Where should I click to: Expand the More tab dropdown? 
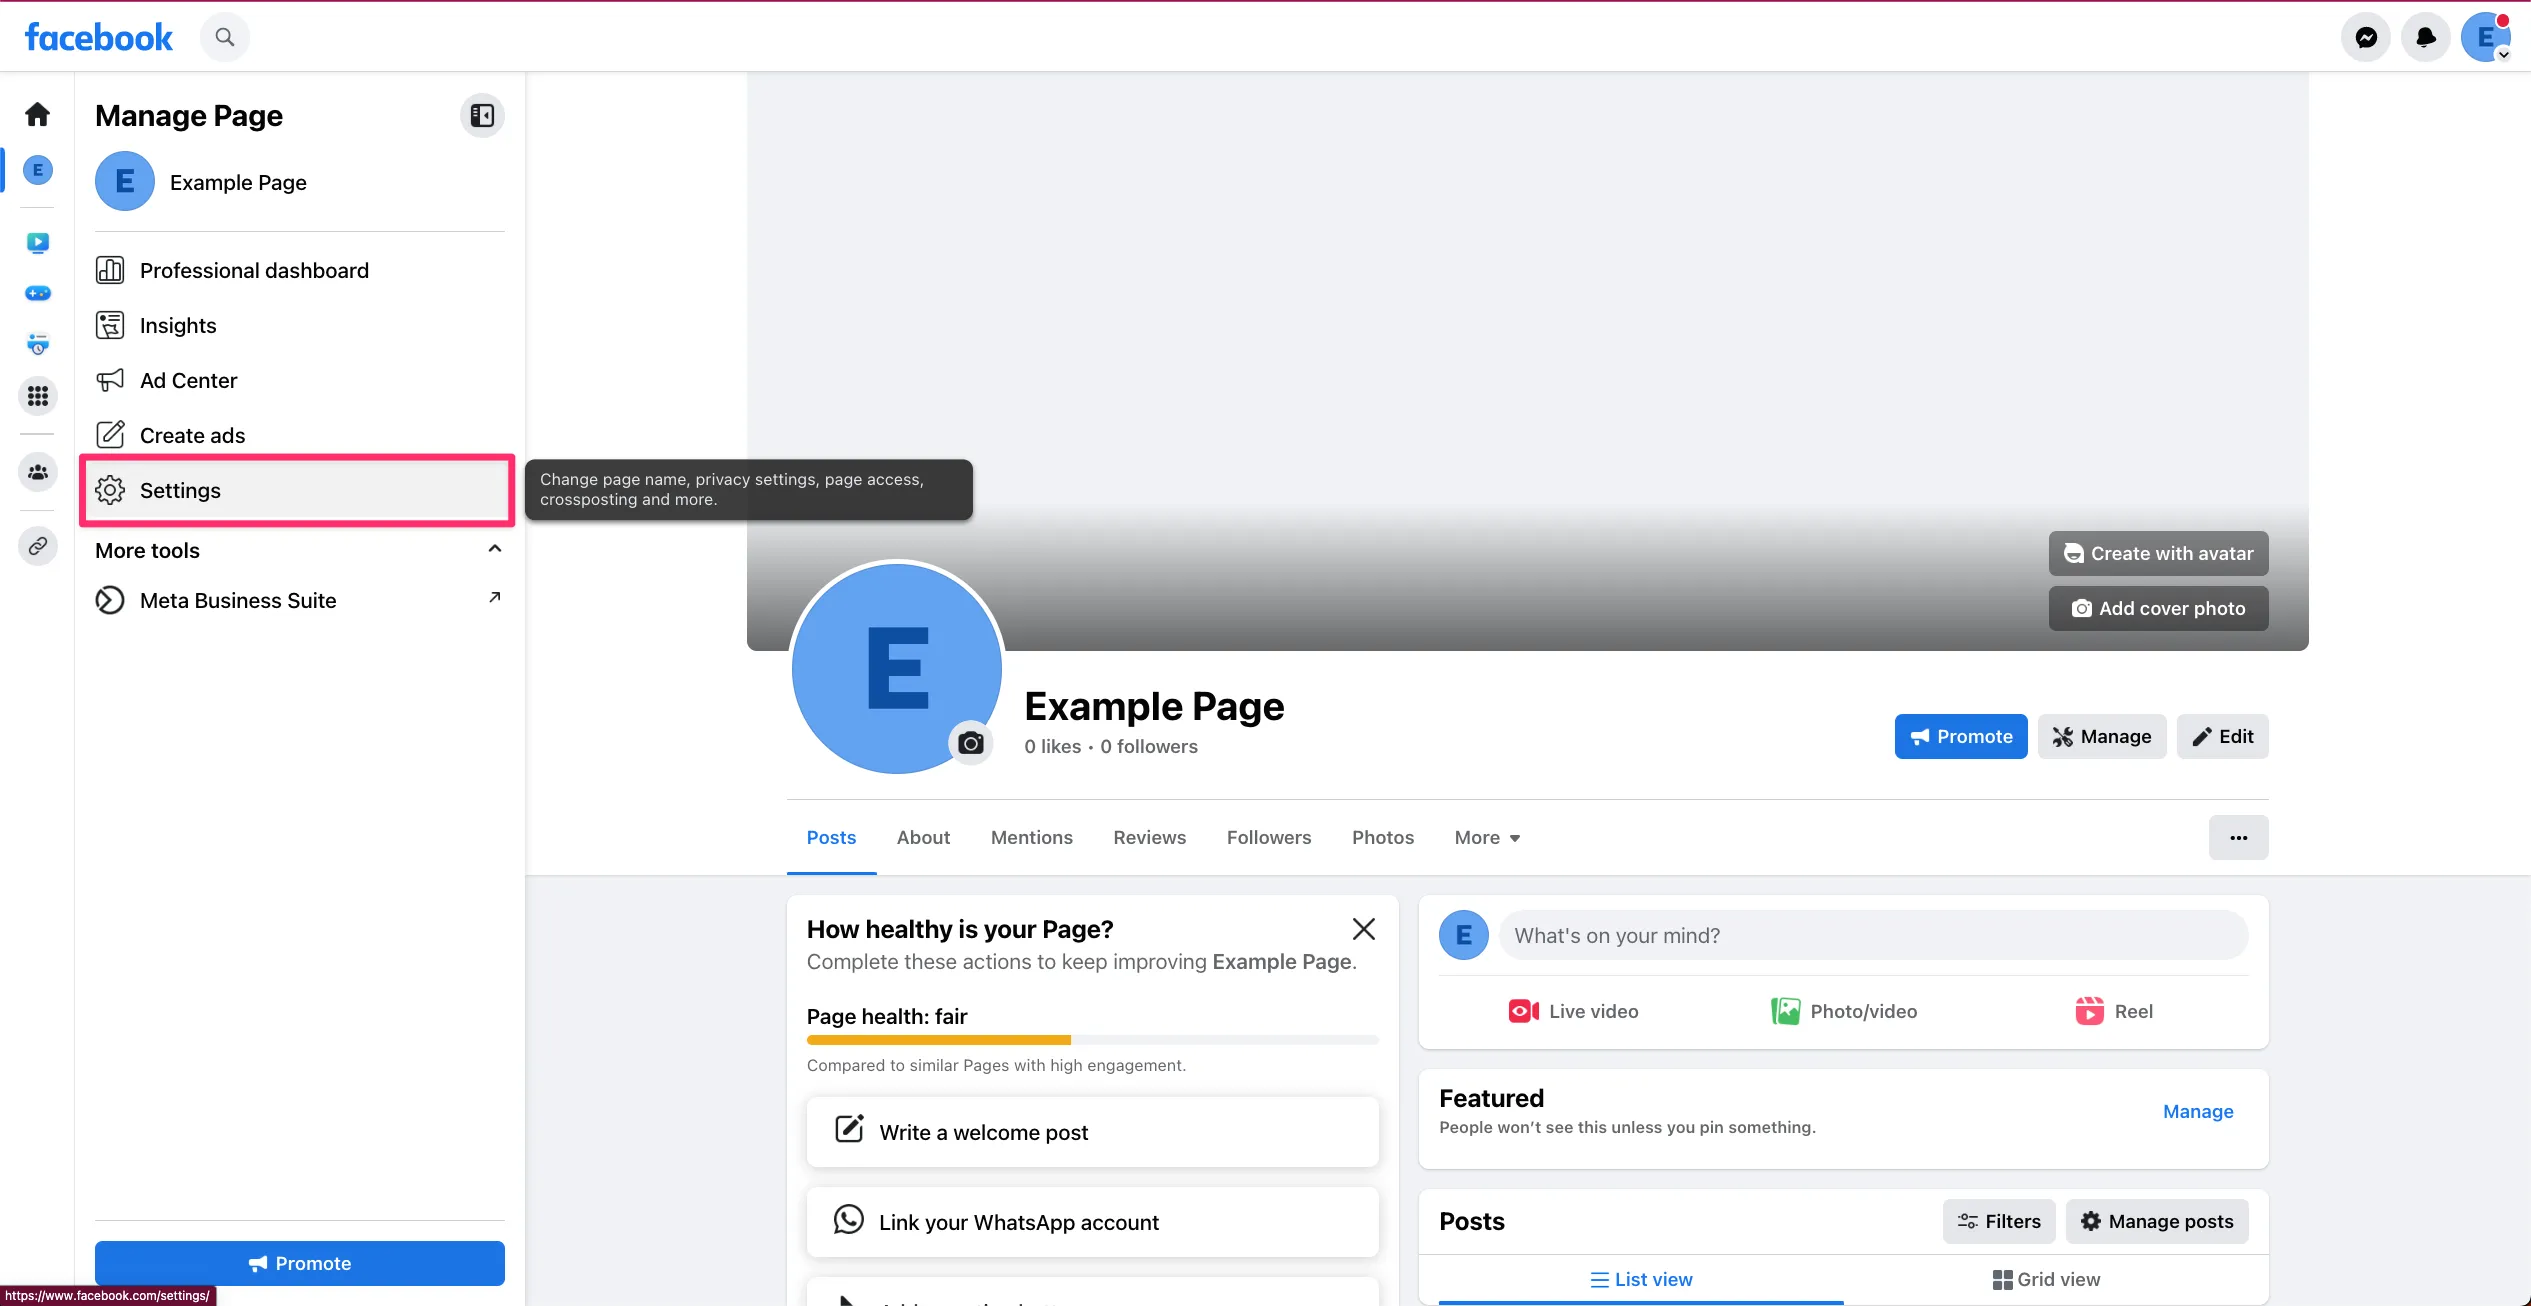1487,837
